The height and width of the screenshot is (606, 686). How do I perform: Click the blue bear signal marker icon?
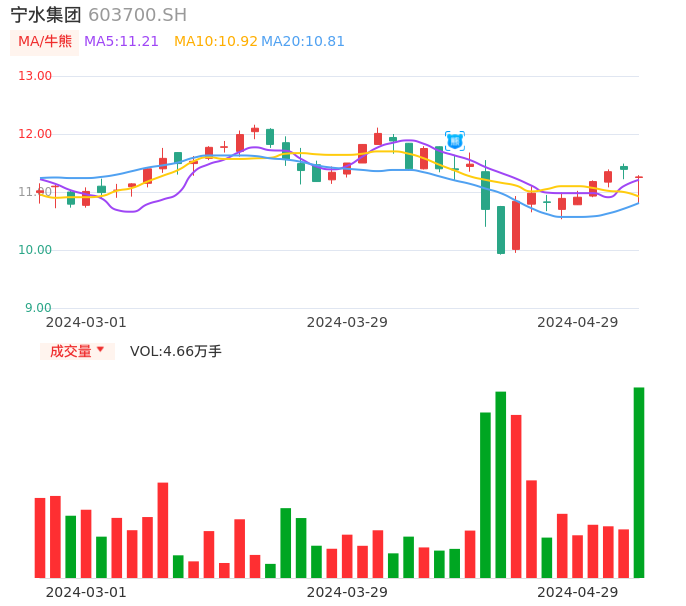pyautogui.click(x=455, y=141)
